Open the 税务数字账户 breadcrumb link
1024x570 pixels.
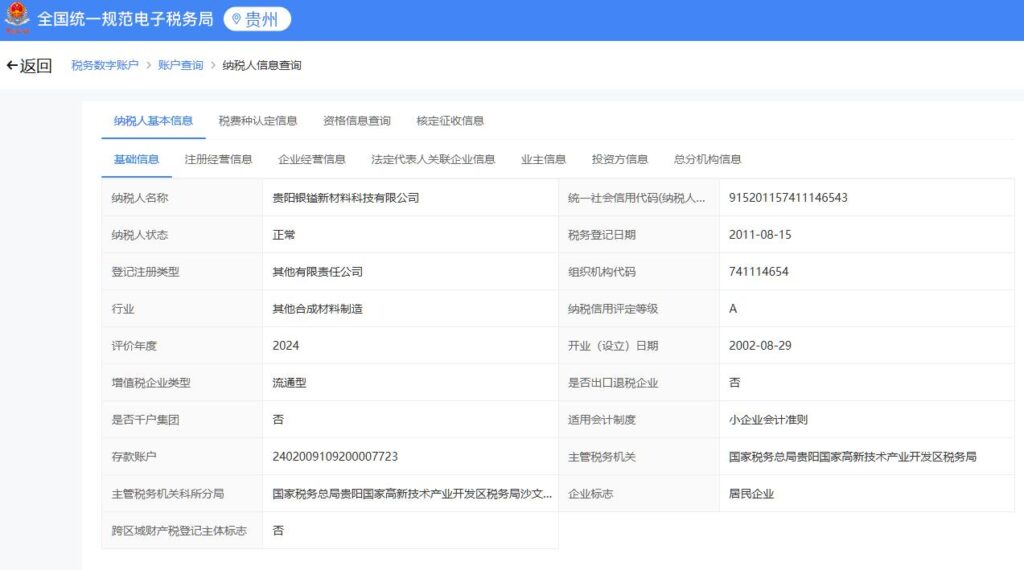105,66
